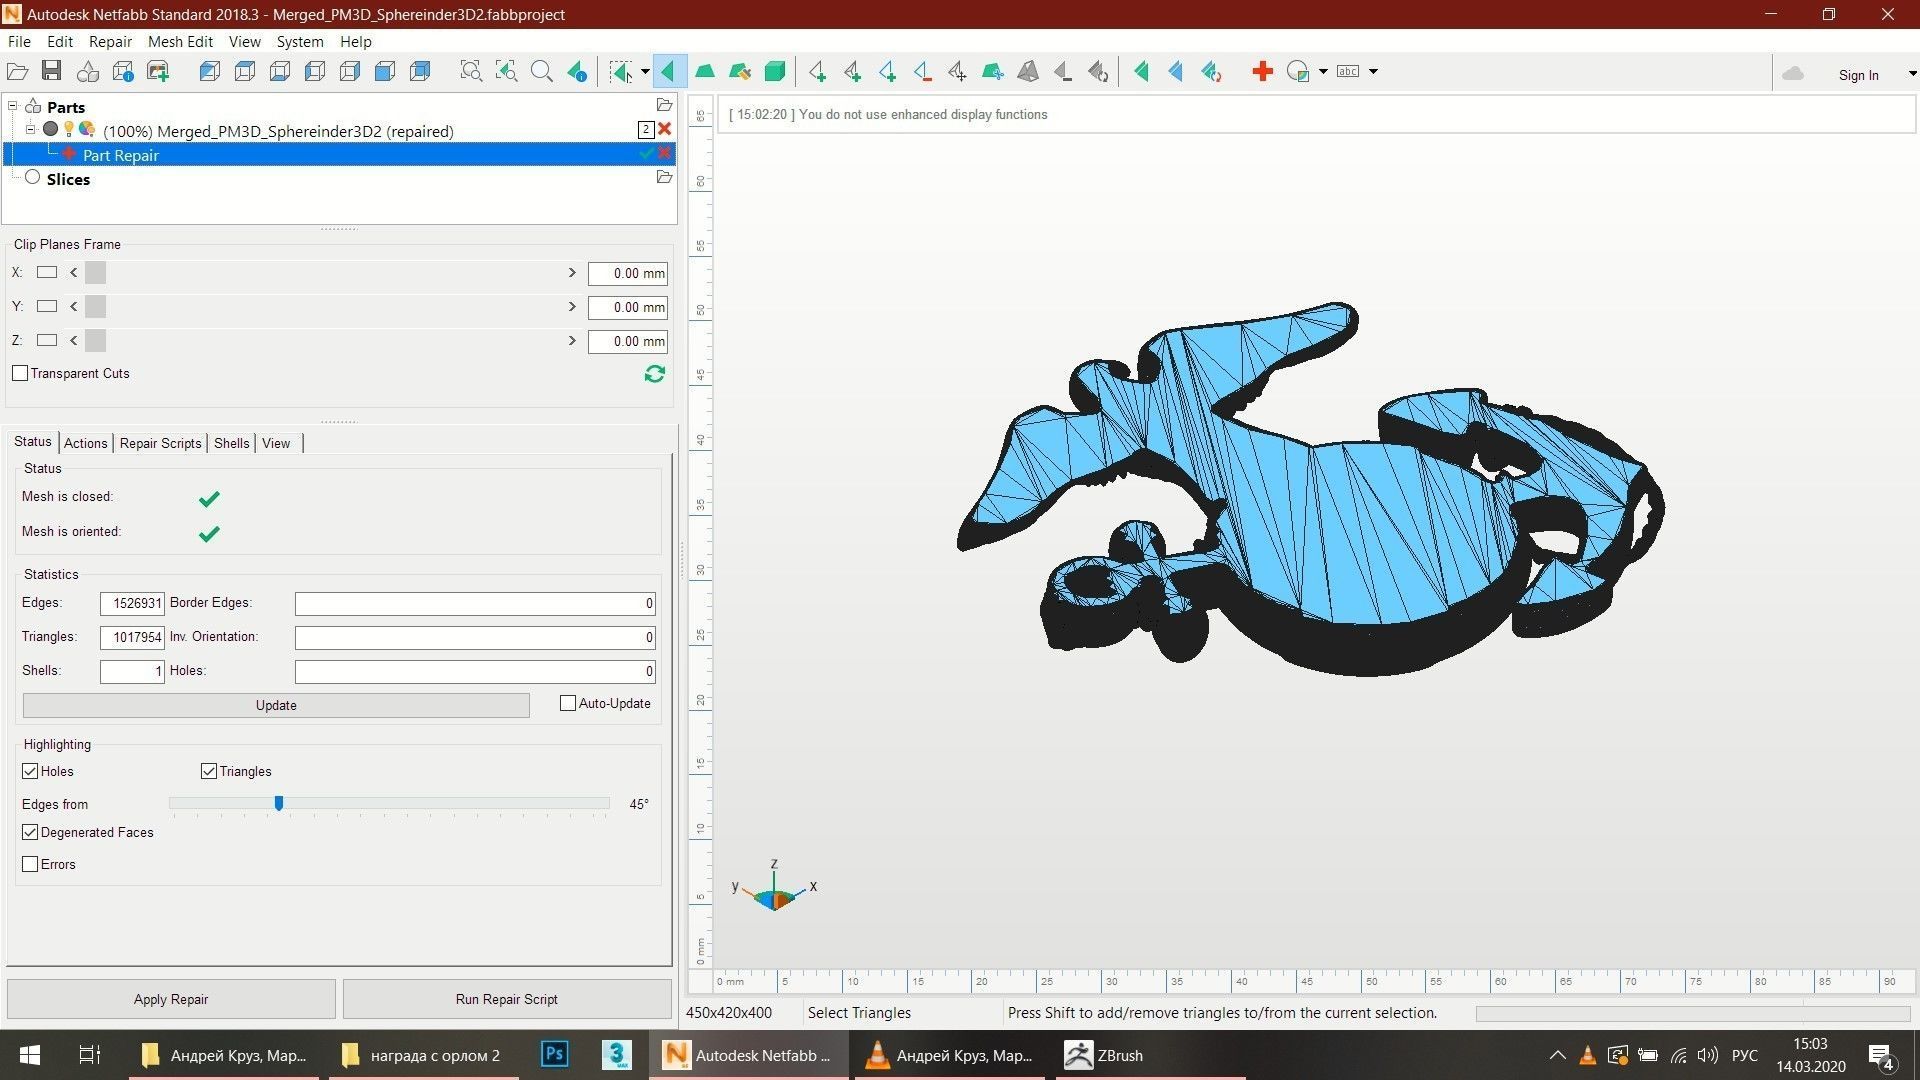Enable the Auto-Update checkbox
This screenshot has height=1080, width=1920.
pos(568,703)
